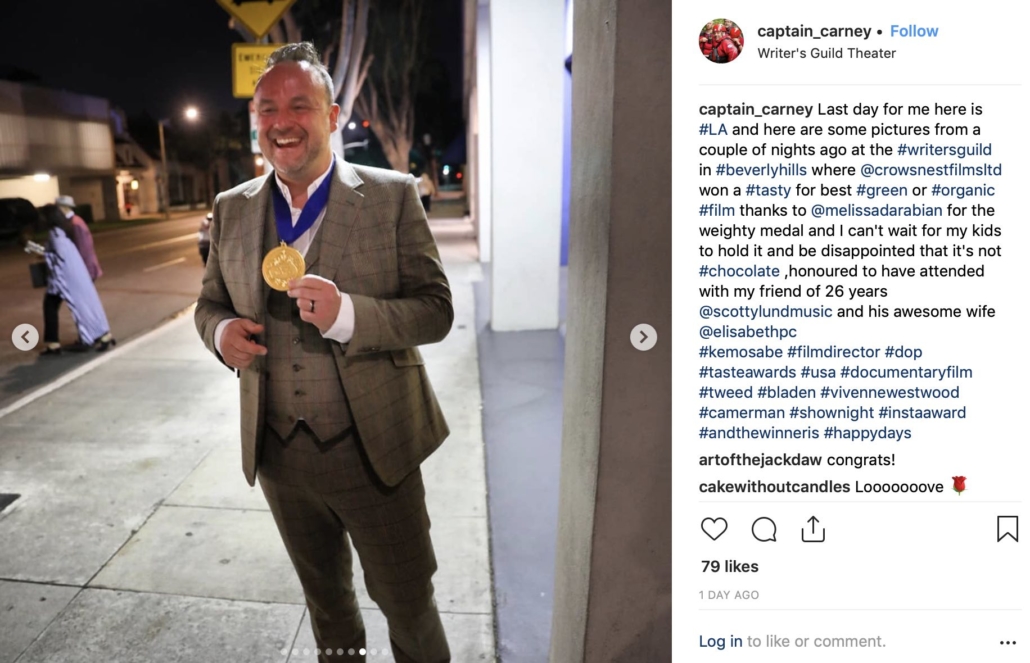Open comments via speech bubble icon

click(764, 529)
